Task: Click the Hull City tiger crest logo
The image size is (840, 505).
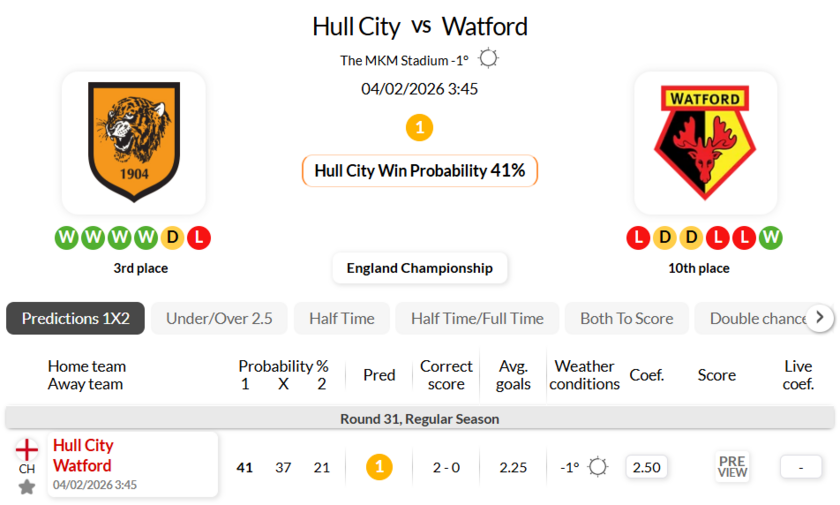Action: point(133,143)
